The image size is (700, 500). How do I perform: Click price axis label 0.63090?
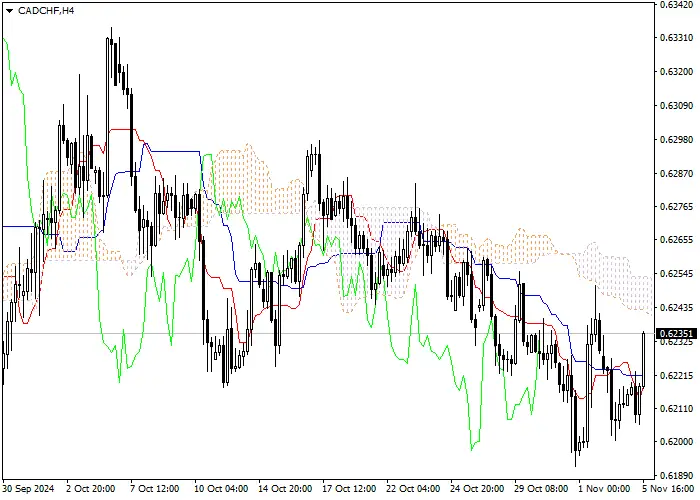pos(677,106)
